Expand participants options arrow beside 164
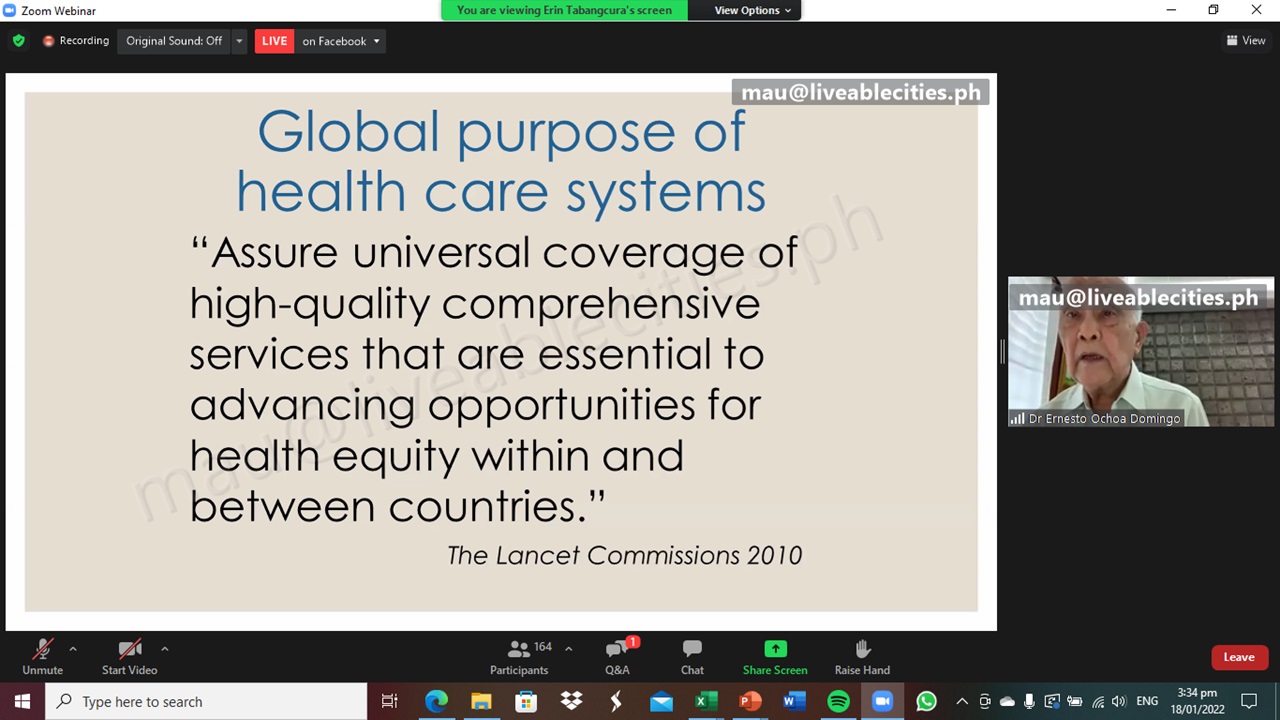Viewport: 1280px width, 720px height. click(x=568, y=649)
